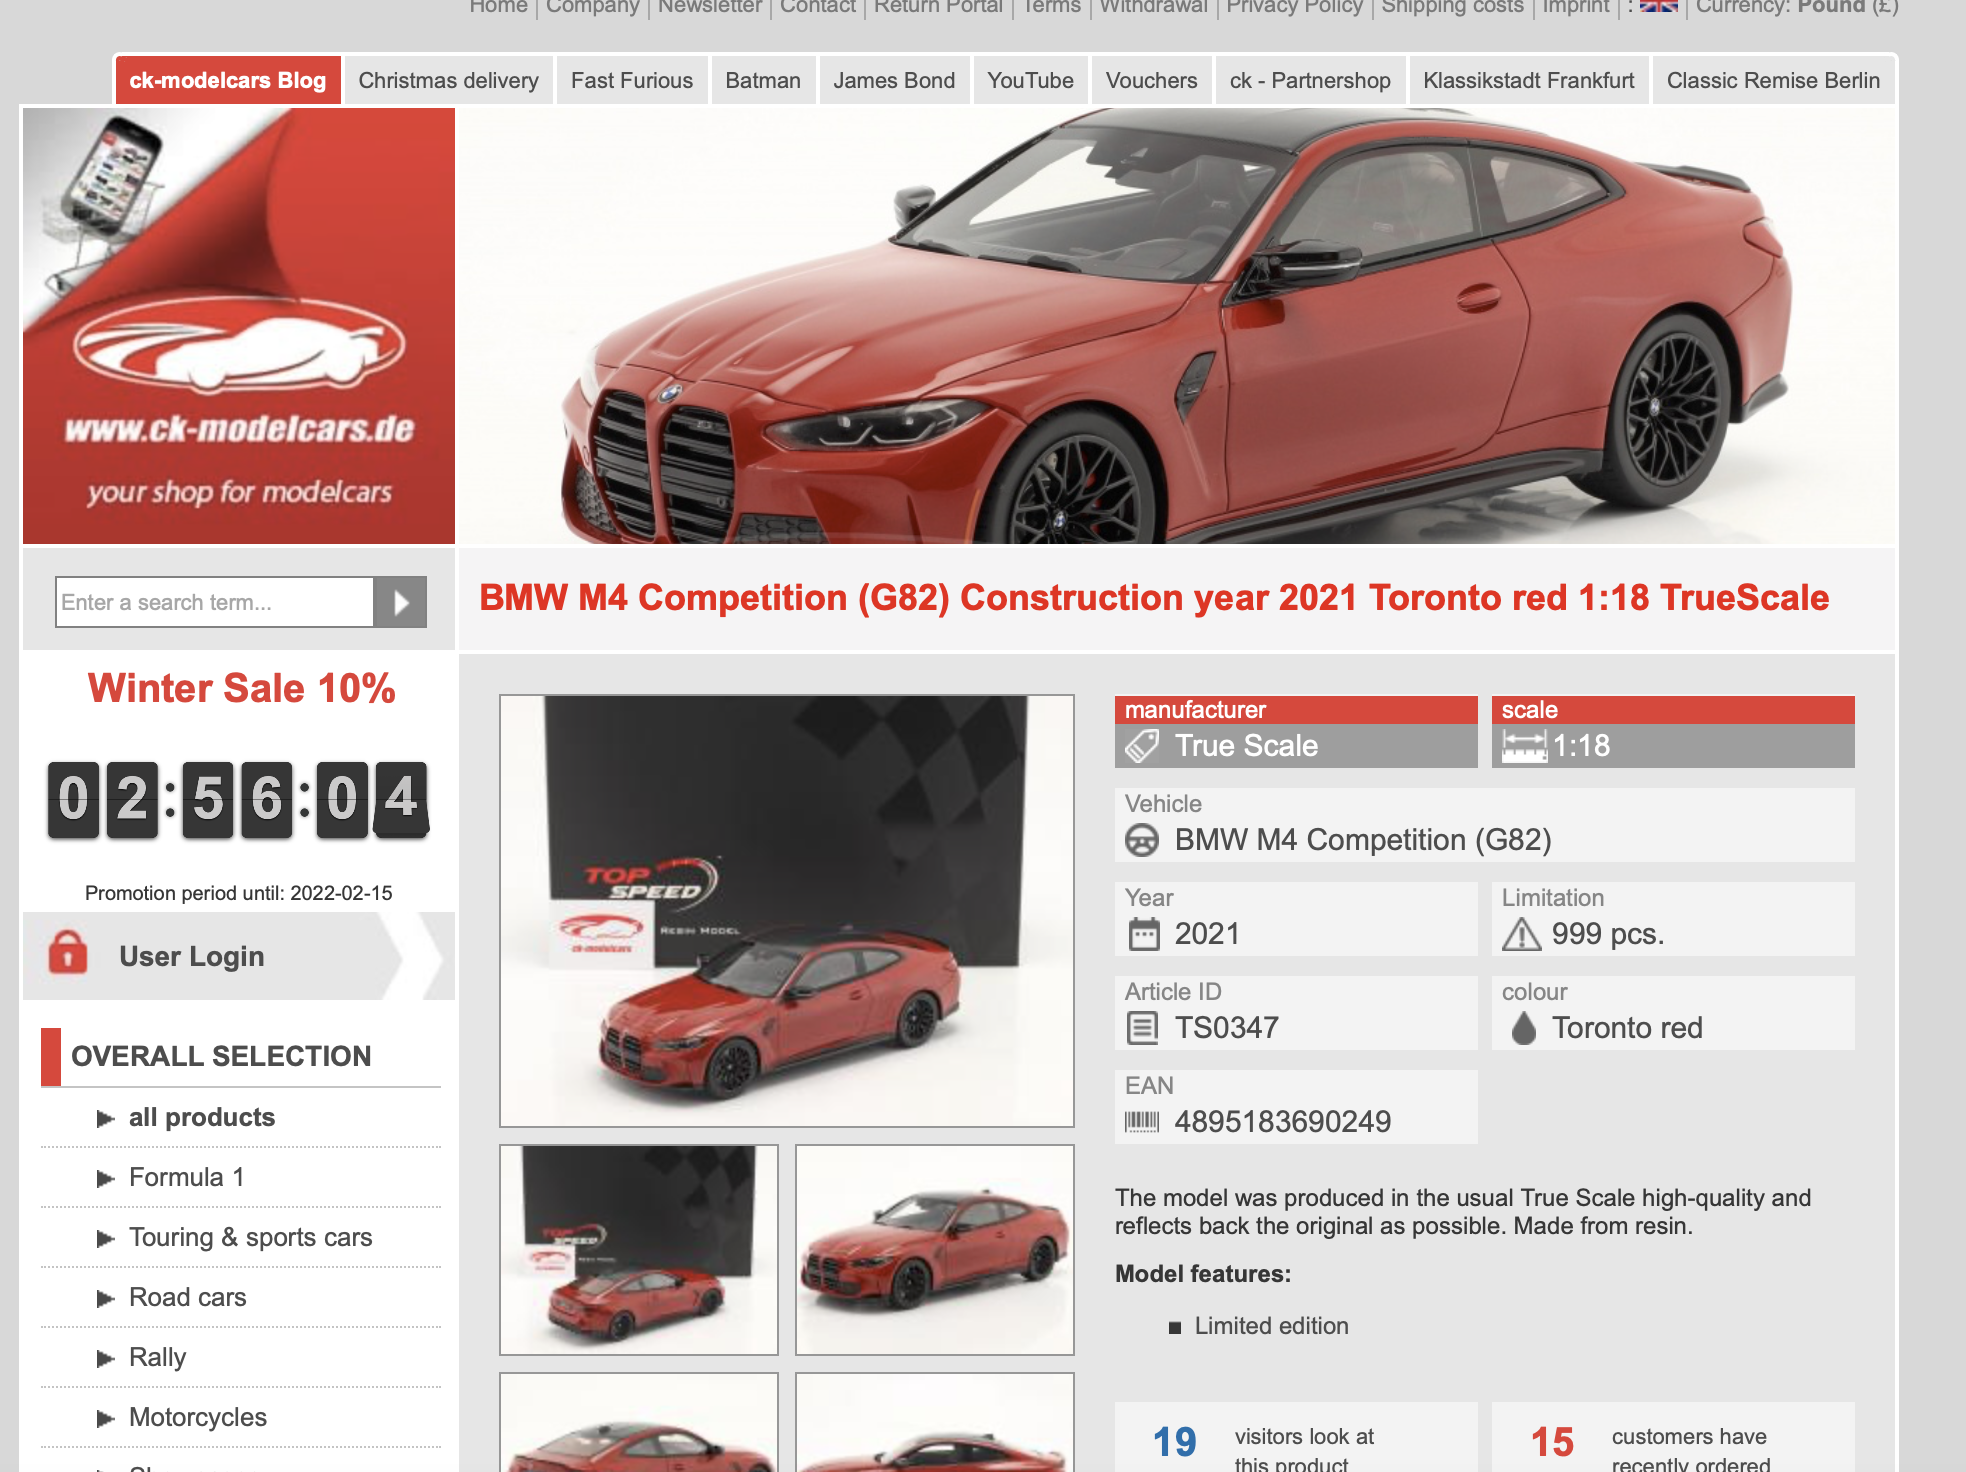Click the Article ID value TS0347
Viewport: 1966px width, 1472px height.
coord(1226,1028)
